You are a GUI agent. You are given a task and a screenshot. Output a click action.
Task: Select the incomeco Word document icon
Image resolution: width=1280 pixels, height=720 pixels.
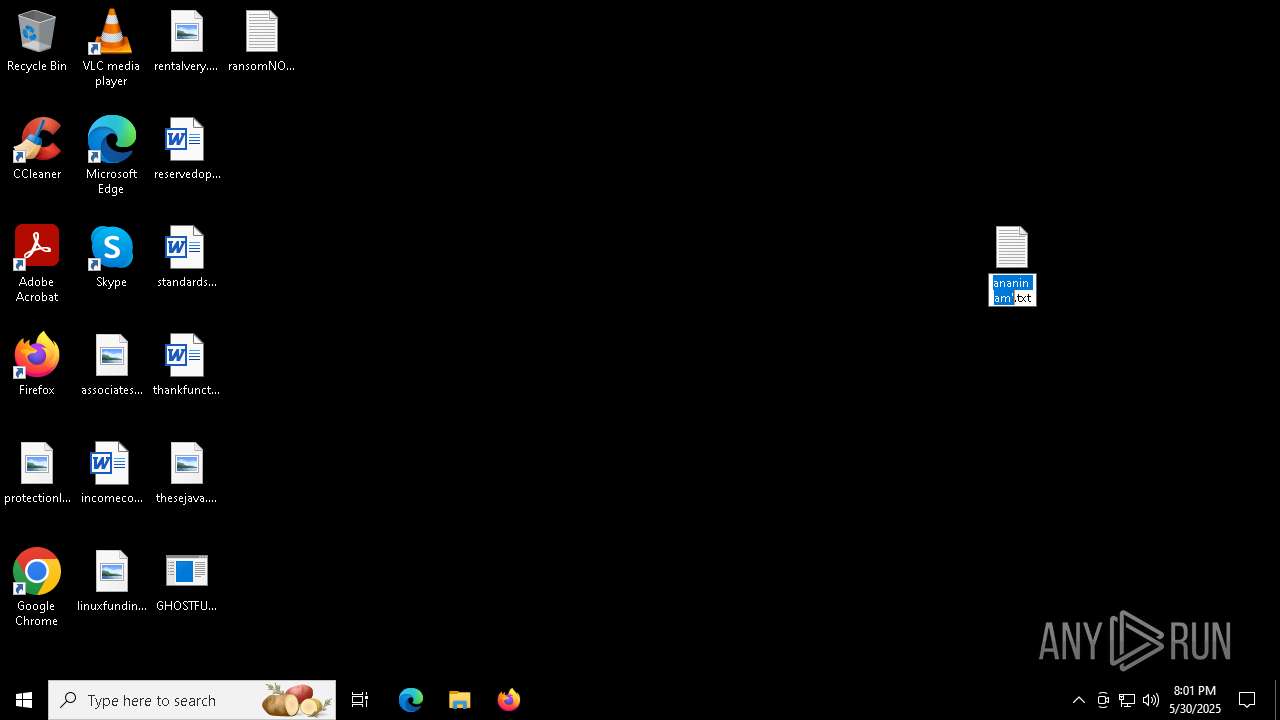pyautogui.click(x=111, y=474)
